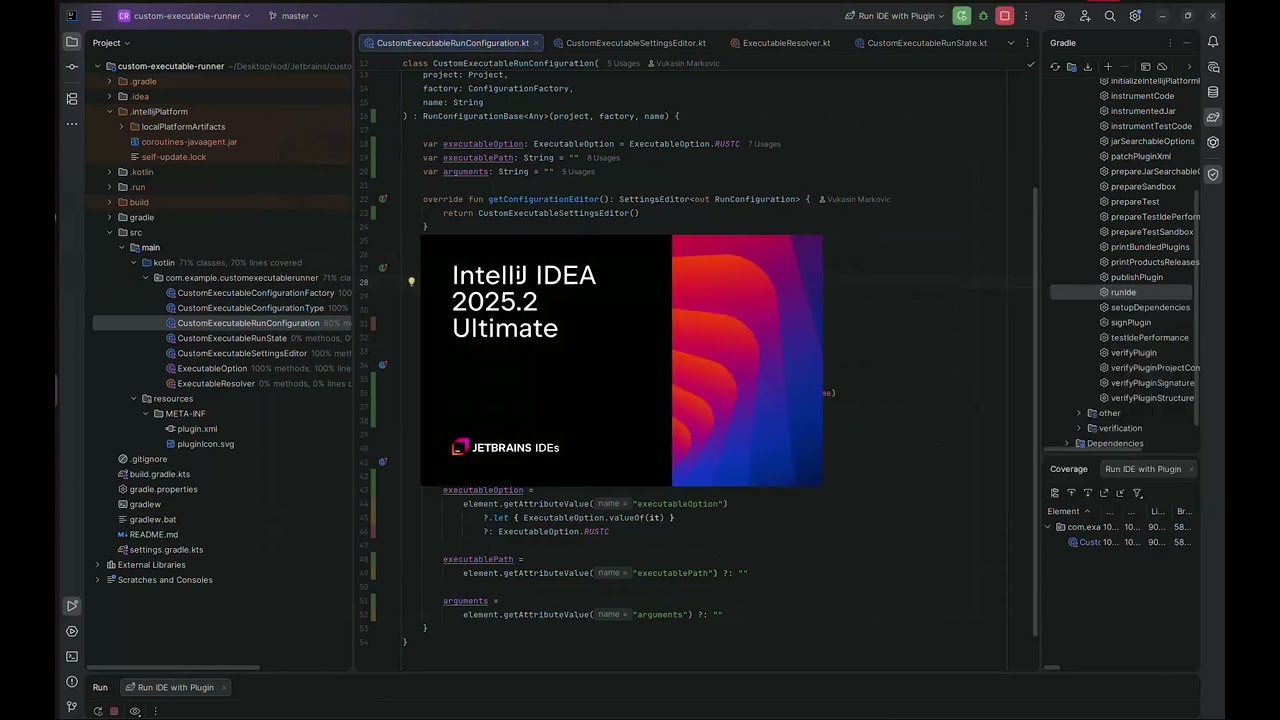Rerun the Run IDE with Plugin configuration
Image resolution: width=1280 pixels, height=720 pixels.
[x=961, y=16]
